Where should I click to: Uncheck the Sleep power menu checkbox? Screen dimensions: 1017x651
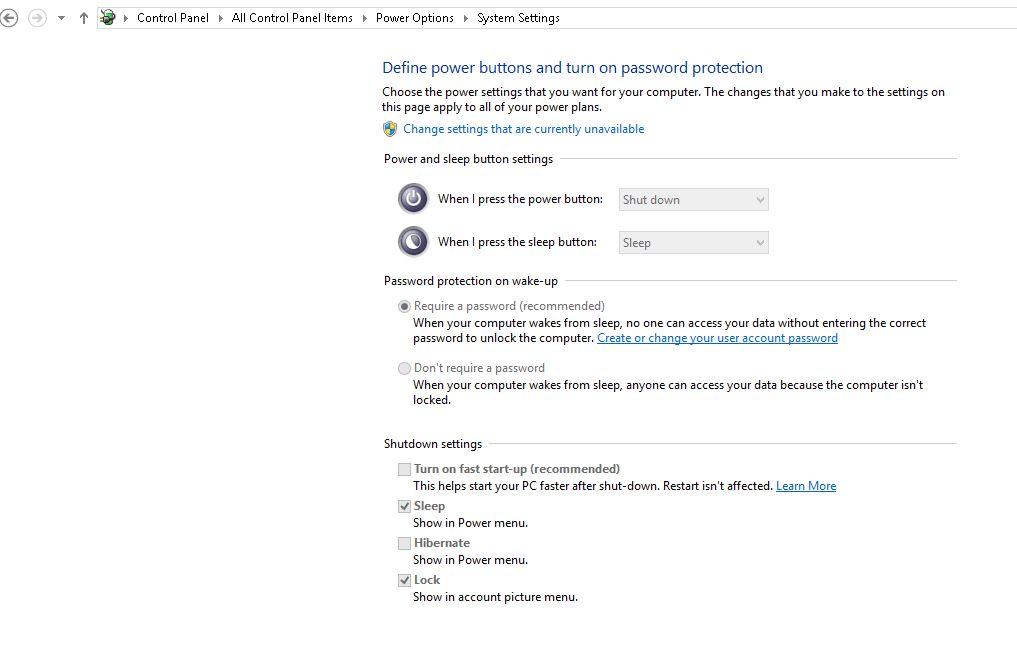coord(404,506)
